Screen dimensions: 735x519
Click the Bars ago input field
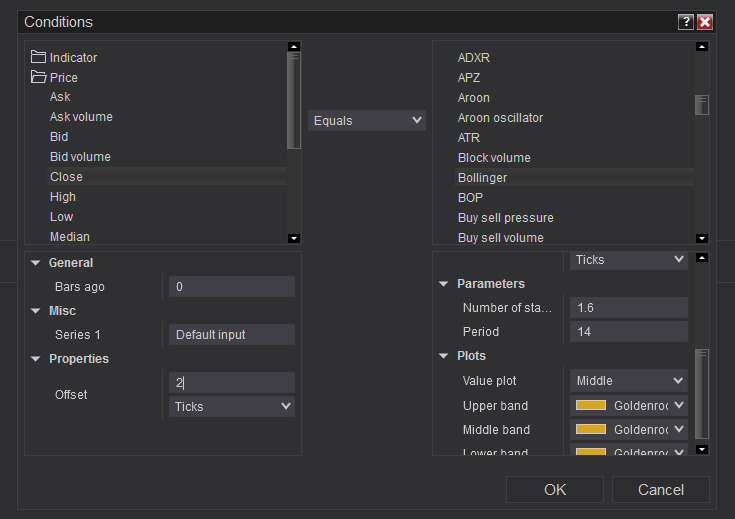[x=232, y=287]
